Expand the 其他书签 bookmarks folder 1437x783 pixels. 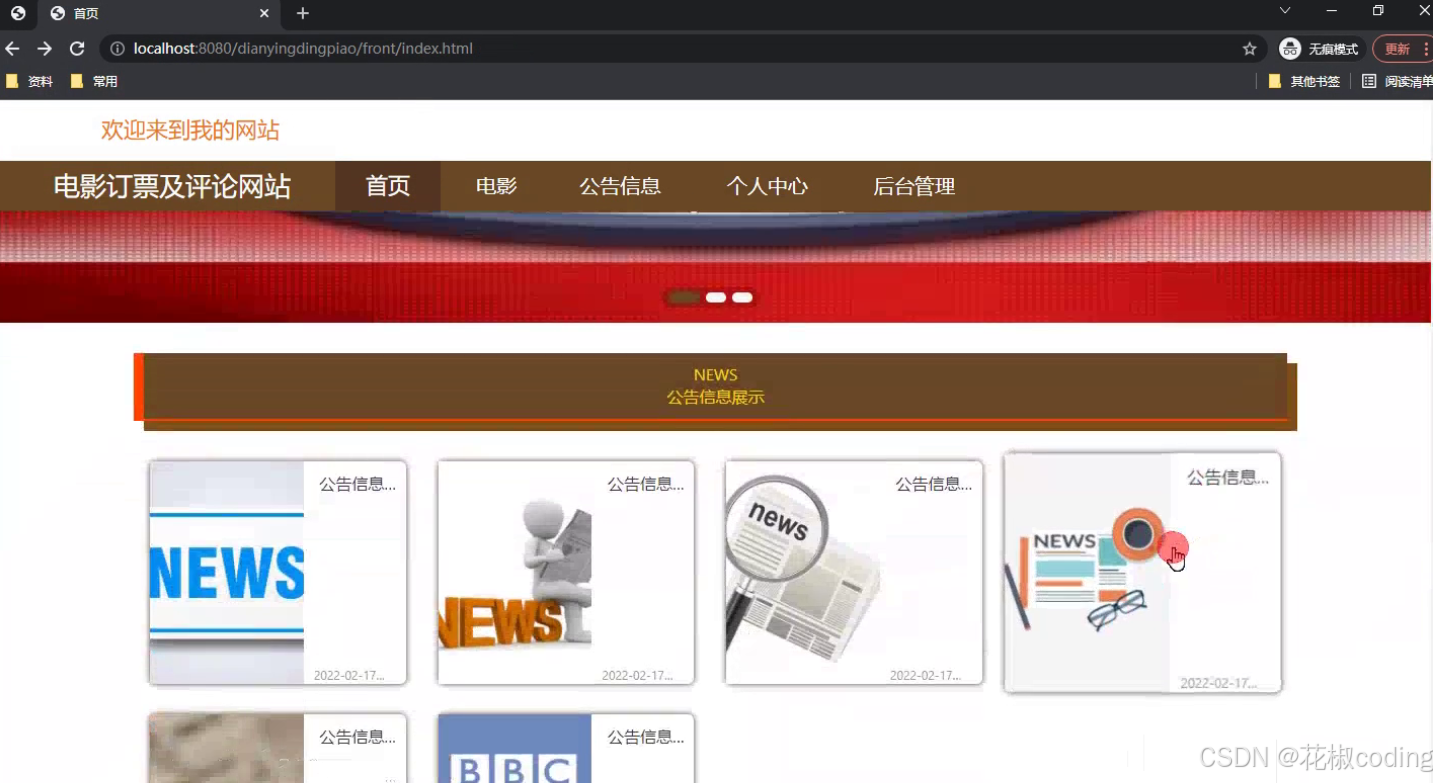(1305, 81)
